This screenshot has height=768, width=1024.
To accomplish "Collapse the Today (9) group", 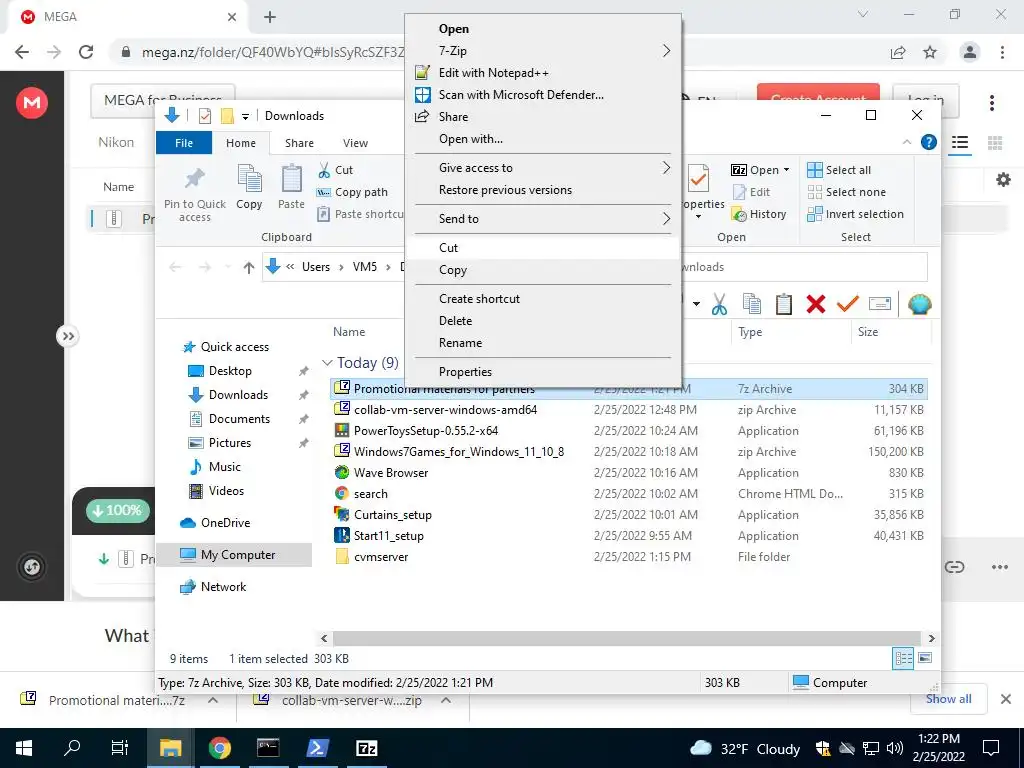I will [x=327, y=363].
